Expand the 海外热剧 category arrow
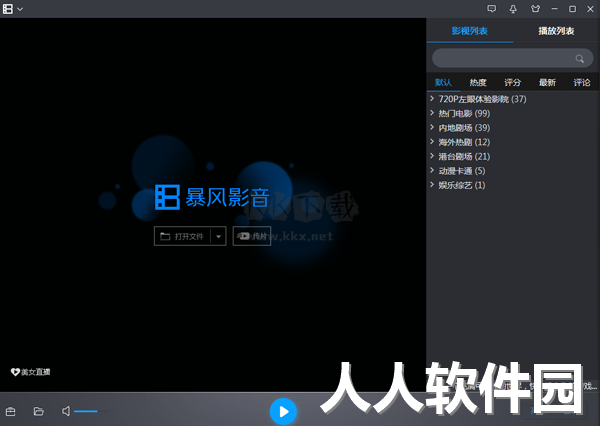 (x=432, y=142)
